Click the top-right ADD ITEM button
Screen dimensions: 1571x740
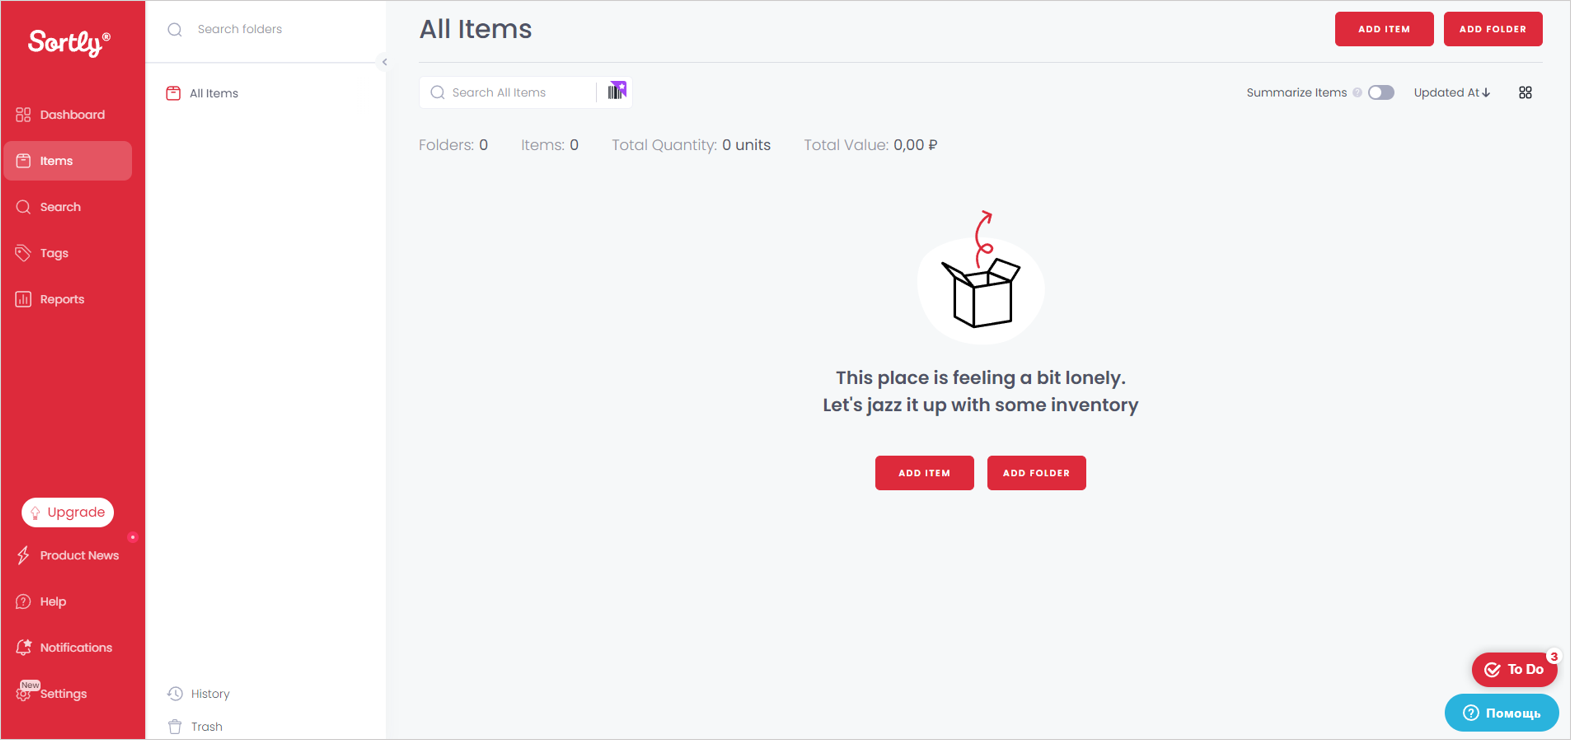tap(1384, 29)
